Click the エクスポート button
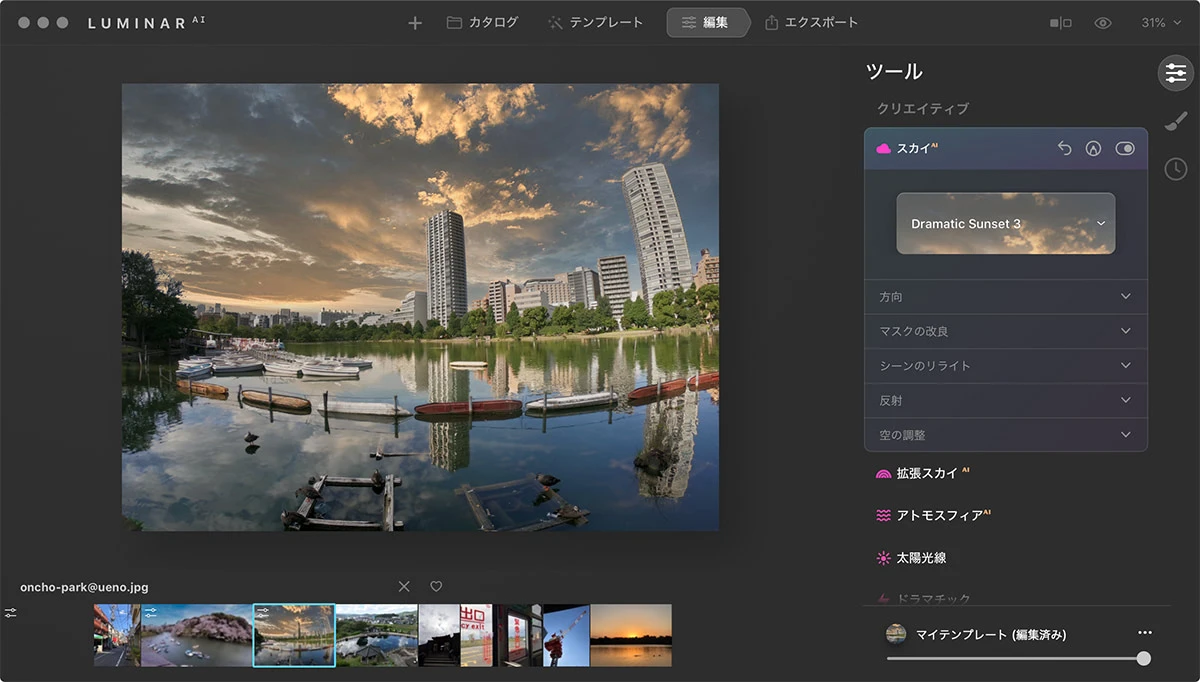 click(812, 22)
